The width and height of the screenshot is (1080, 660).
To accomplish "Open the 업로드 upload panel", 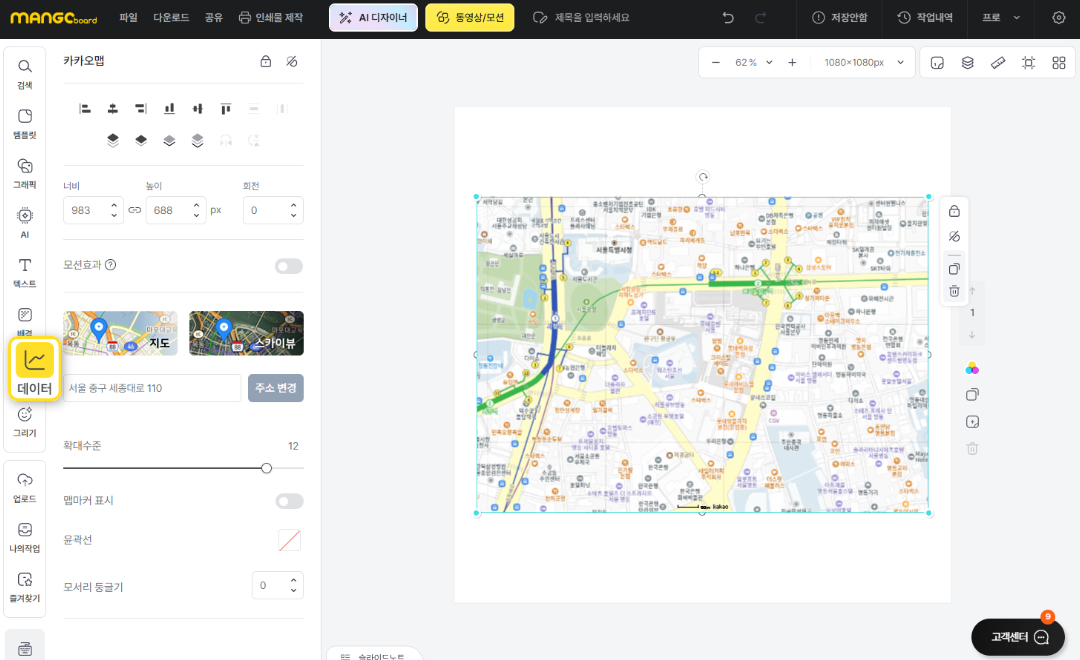I will pos(25,486).
